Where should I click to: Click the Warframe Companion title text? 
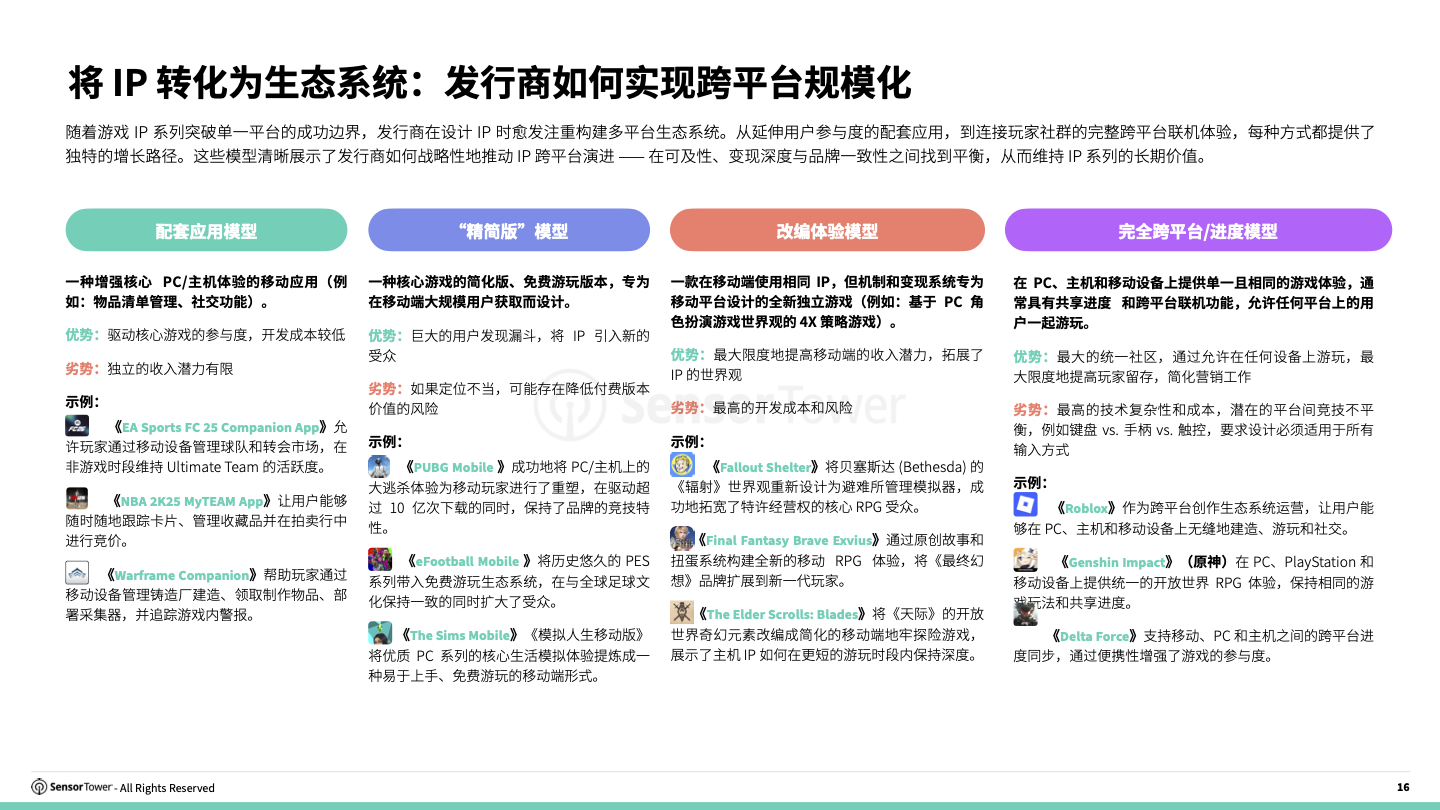tap(182, 575)
